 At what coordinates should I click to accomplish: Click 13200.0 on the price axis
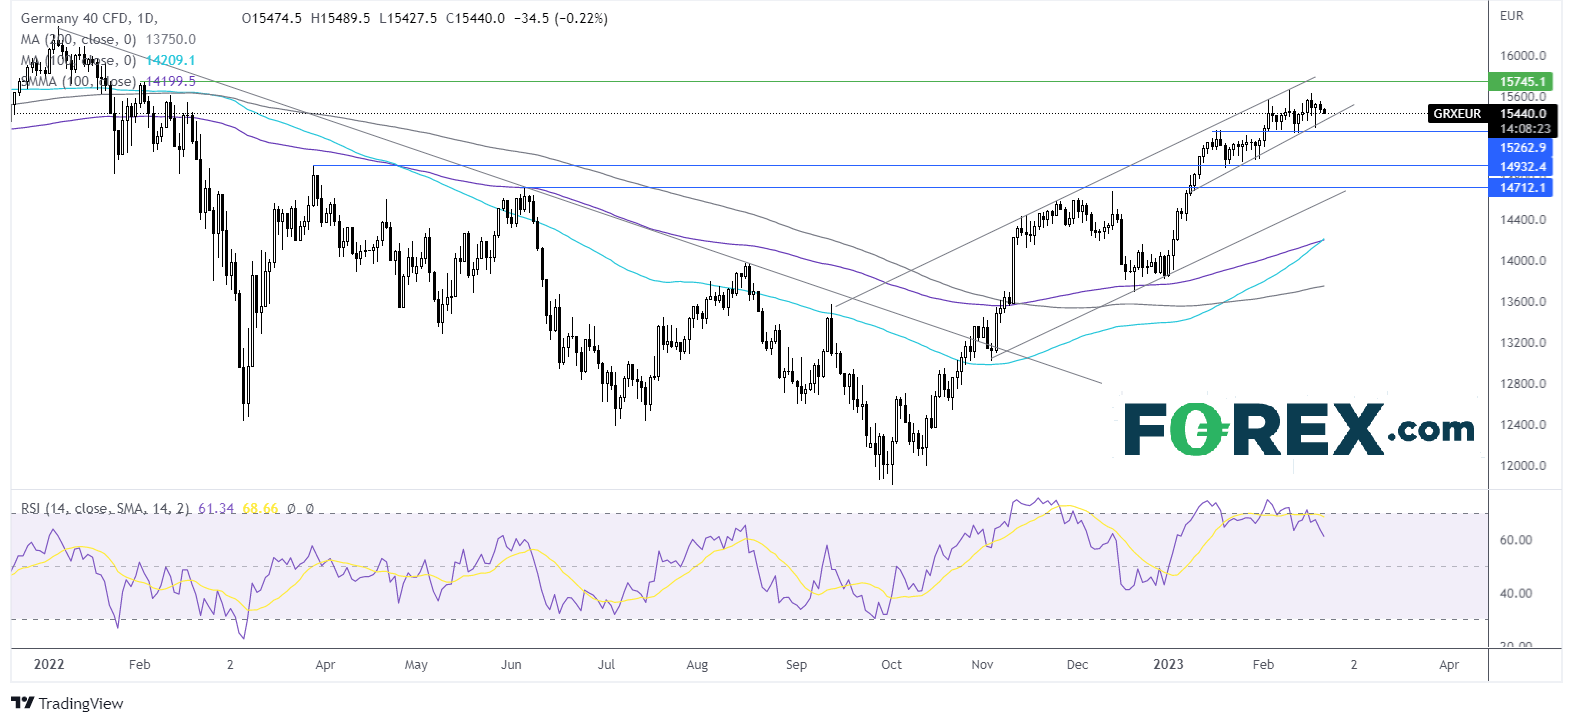(1523, 342)
